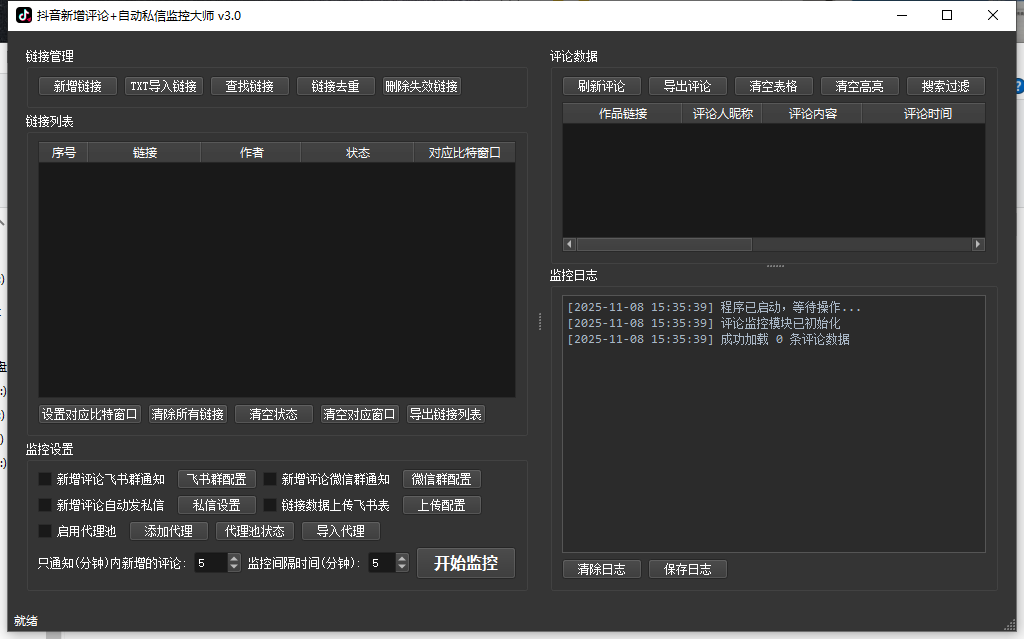Click 导出评论 to export comments

tap(687, 86)
